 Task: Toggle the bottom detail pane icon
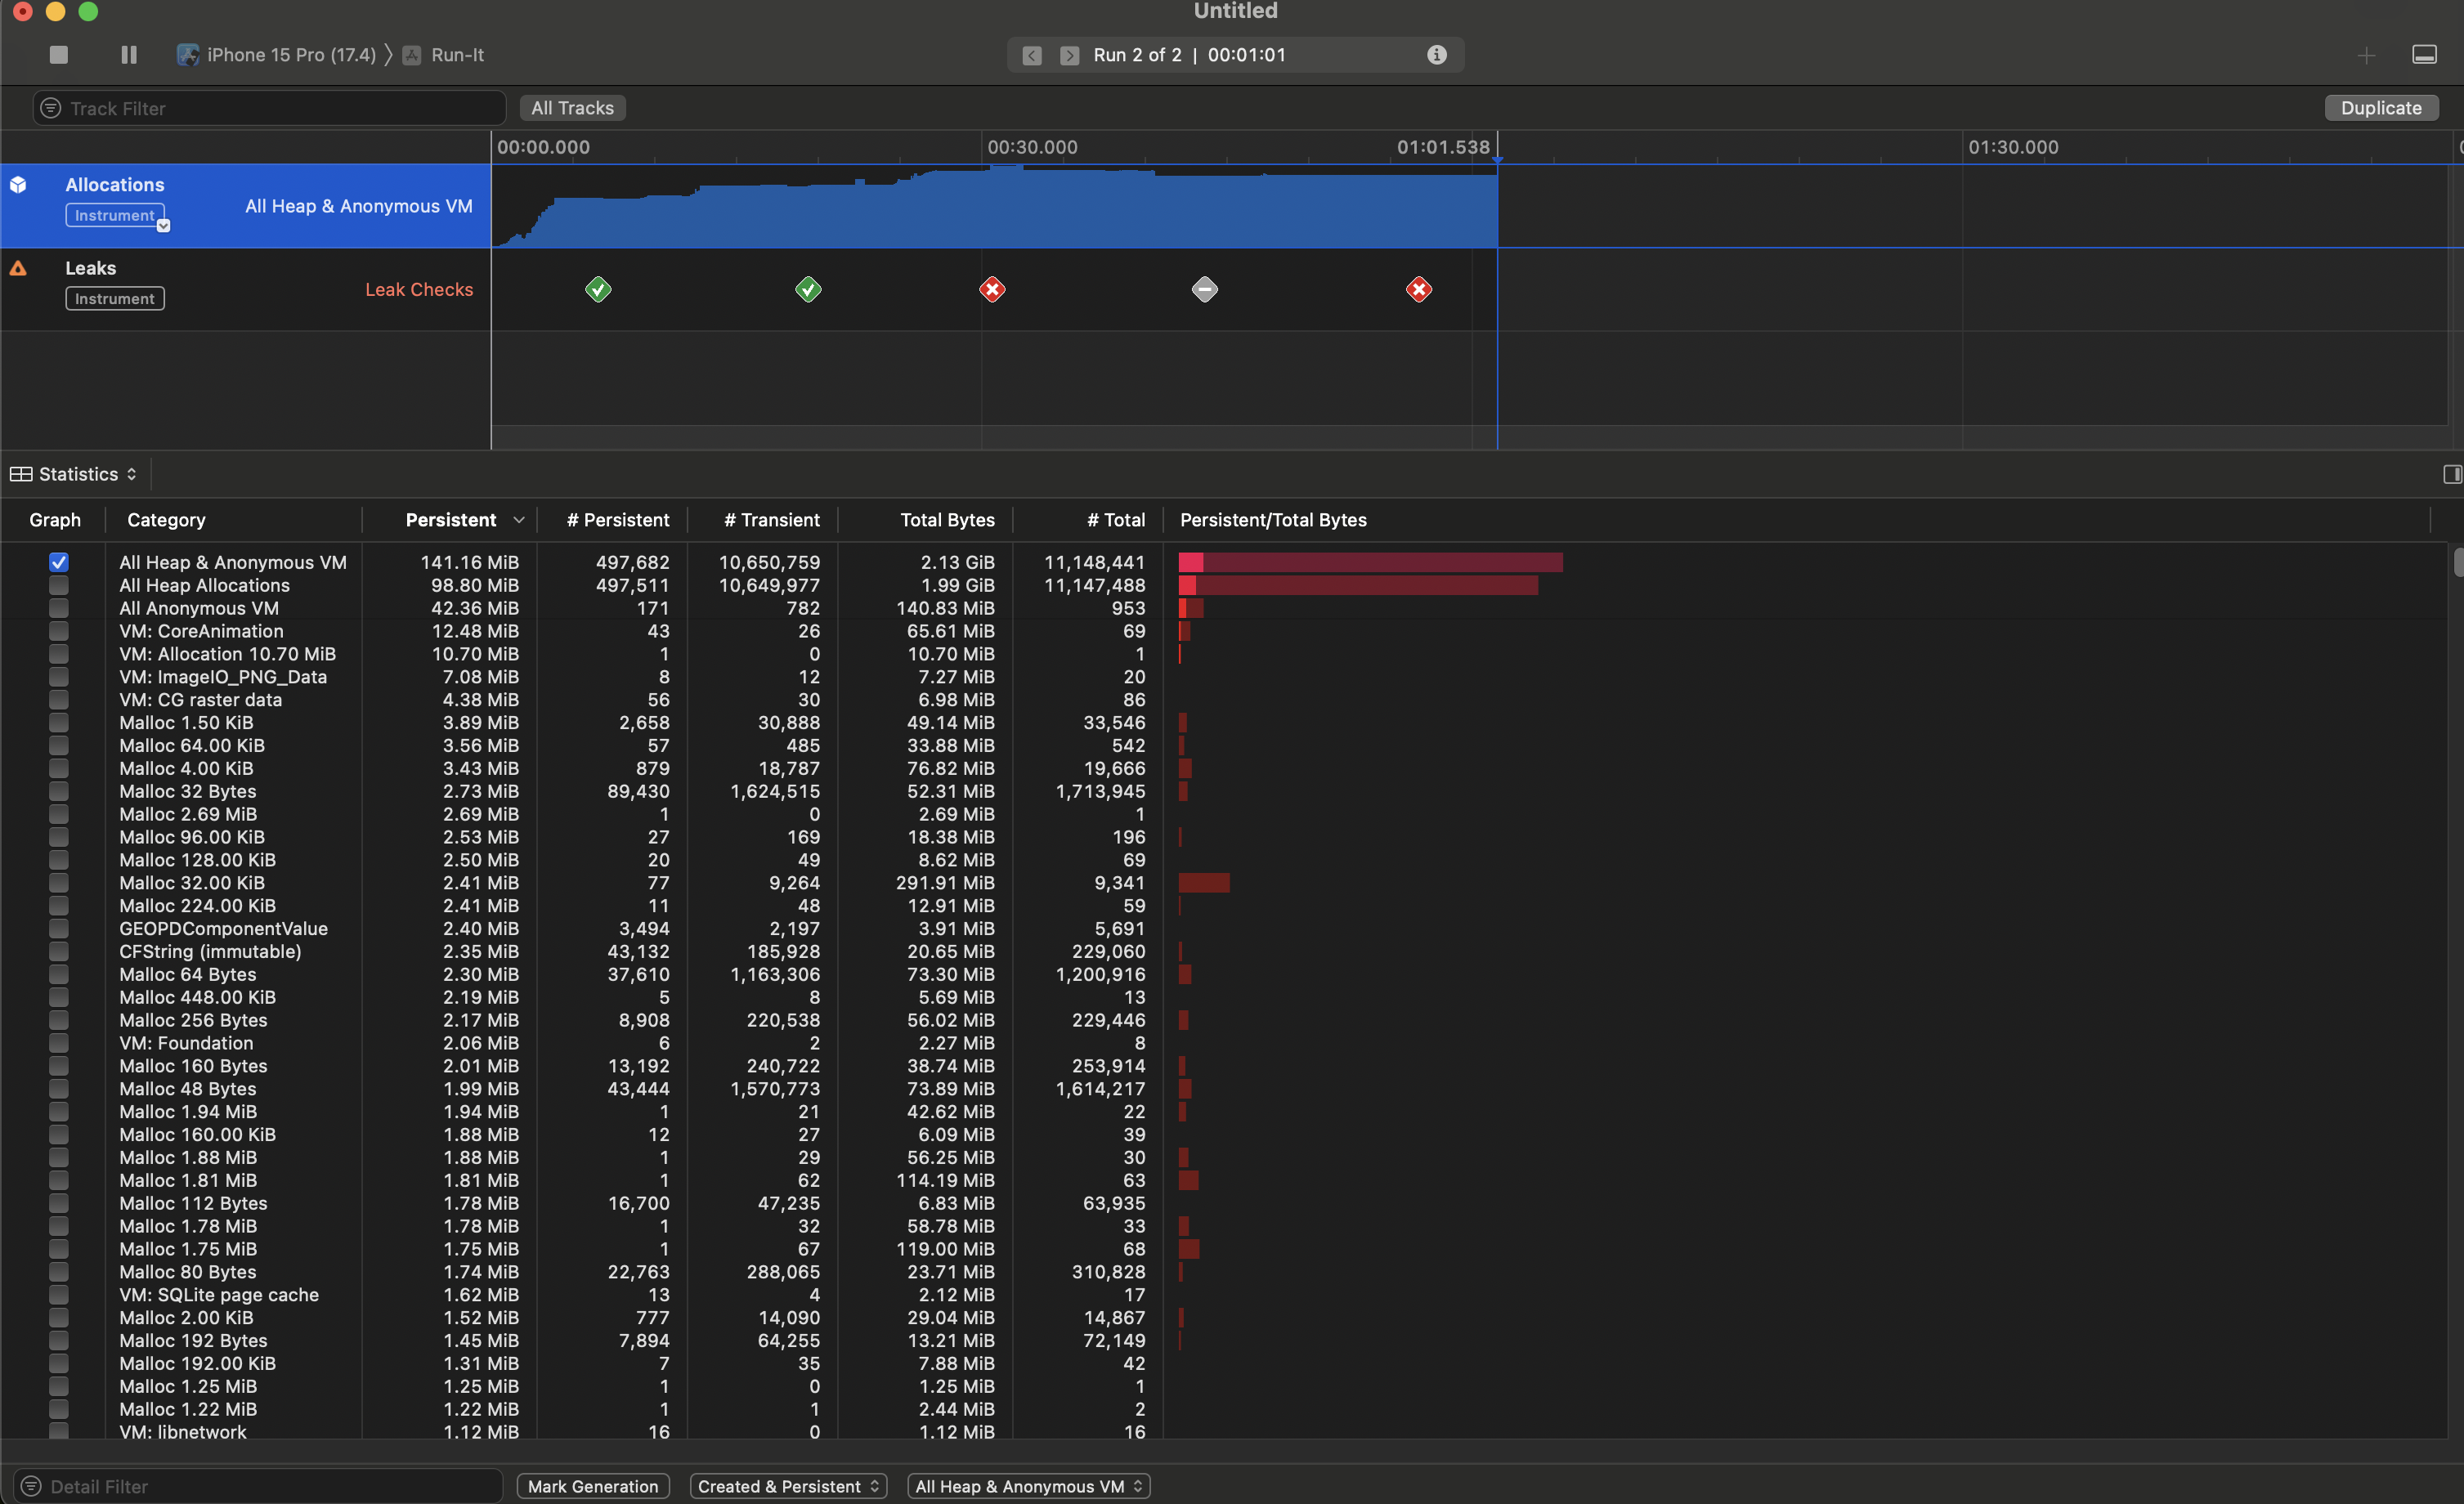coord(2424,55)
